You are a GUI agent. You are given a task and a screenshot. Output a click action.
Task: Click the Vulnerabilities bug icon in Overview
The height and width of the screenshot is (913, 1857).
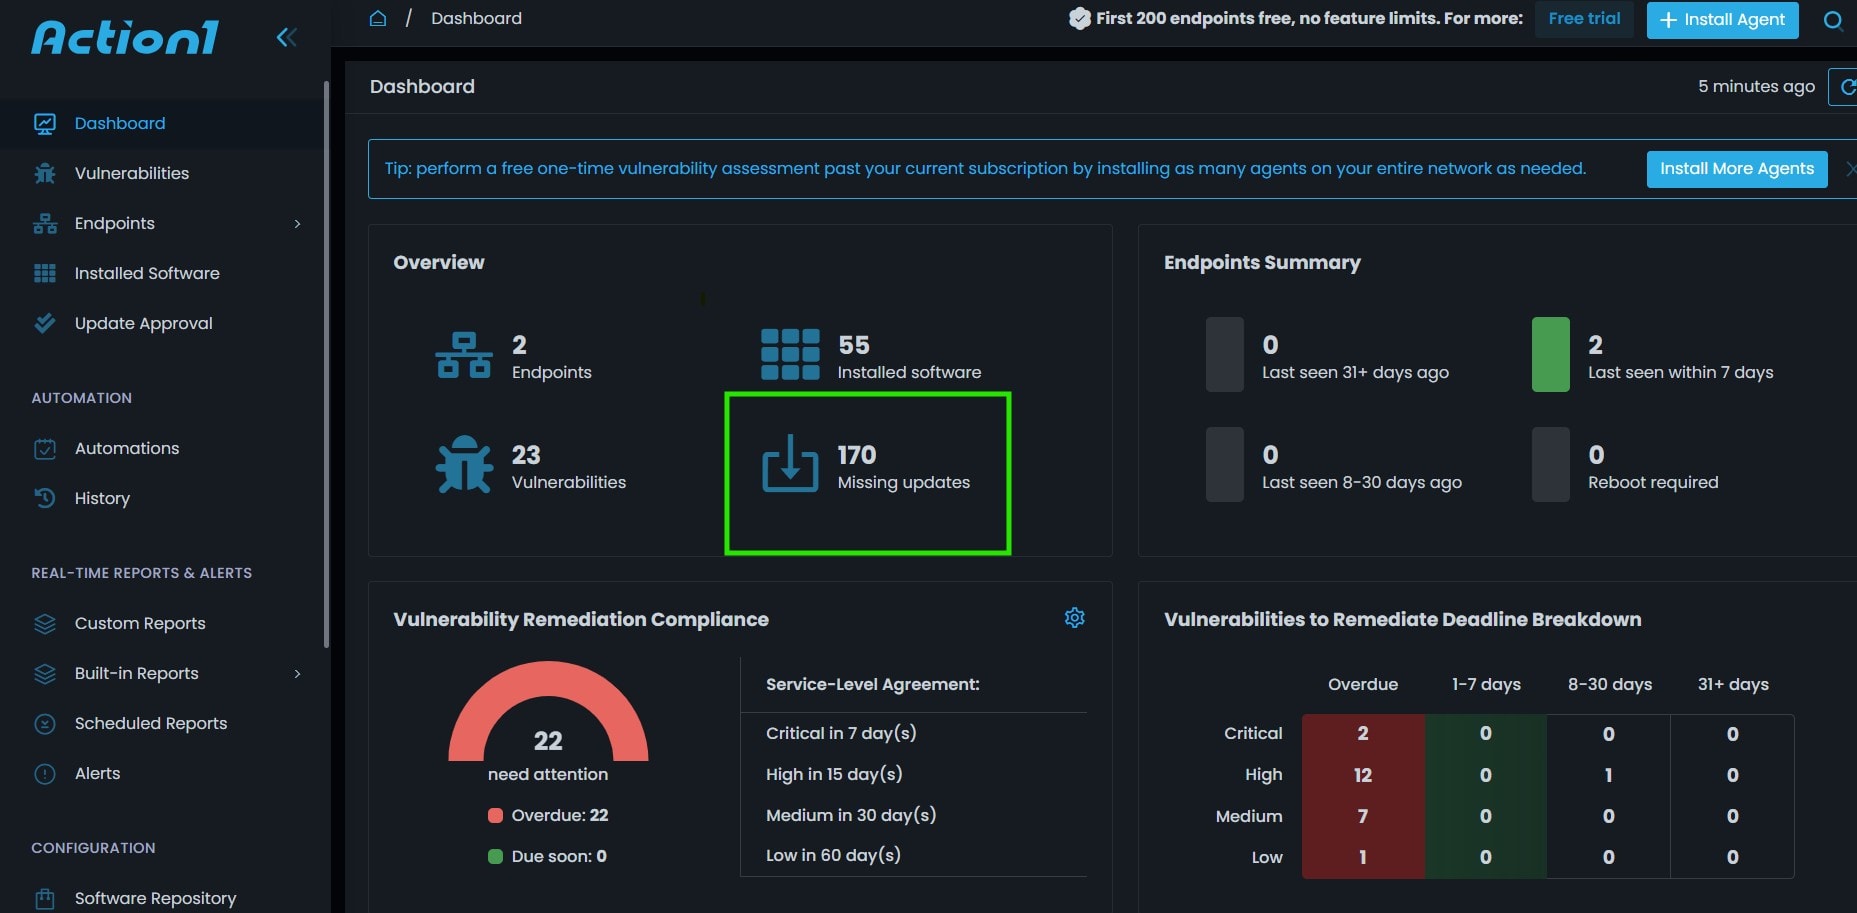tap(464, 465)
